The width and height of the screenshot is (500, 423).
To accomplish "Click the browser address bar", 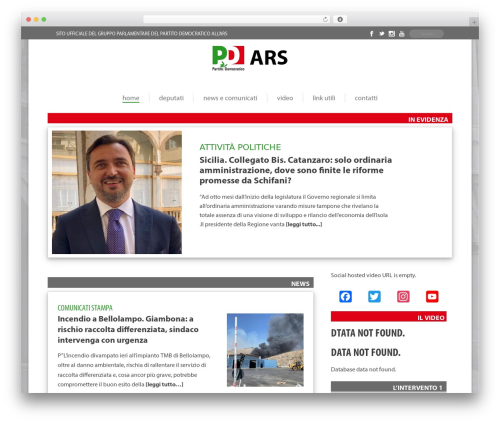I will pyautogui.click(x=237, y=19).
